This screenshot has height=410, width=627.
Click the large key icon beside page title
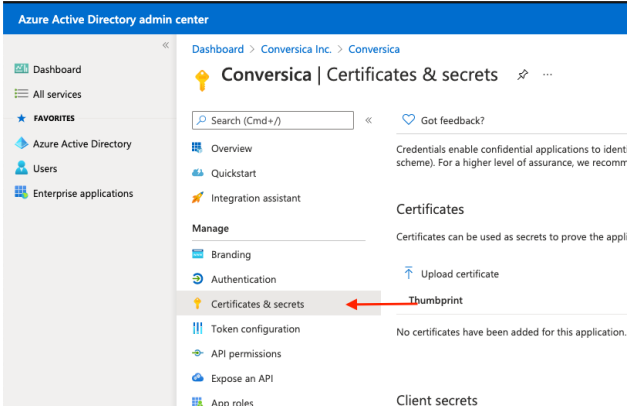coord(202,80)
